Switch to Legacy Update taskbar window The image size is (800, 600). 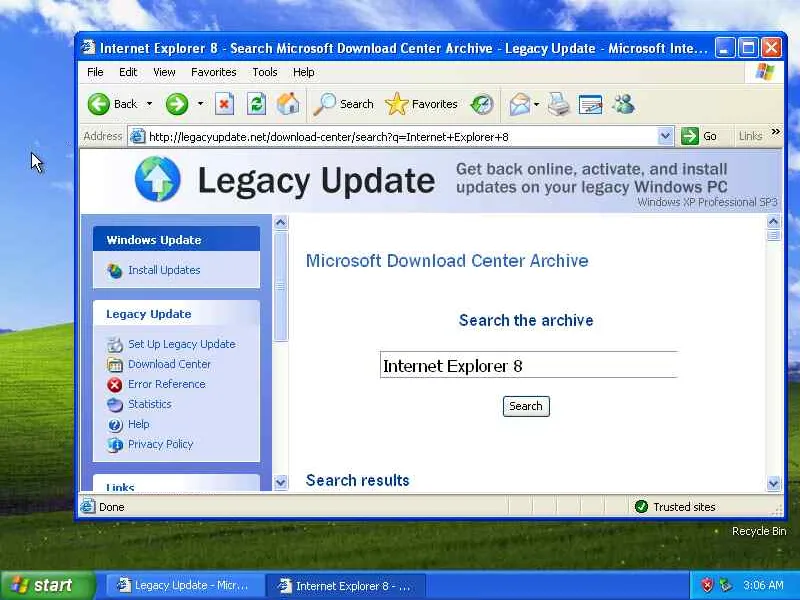(185, 585)
